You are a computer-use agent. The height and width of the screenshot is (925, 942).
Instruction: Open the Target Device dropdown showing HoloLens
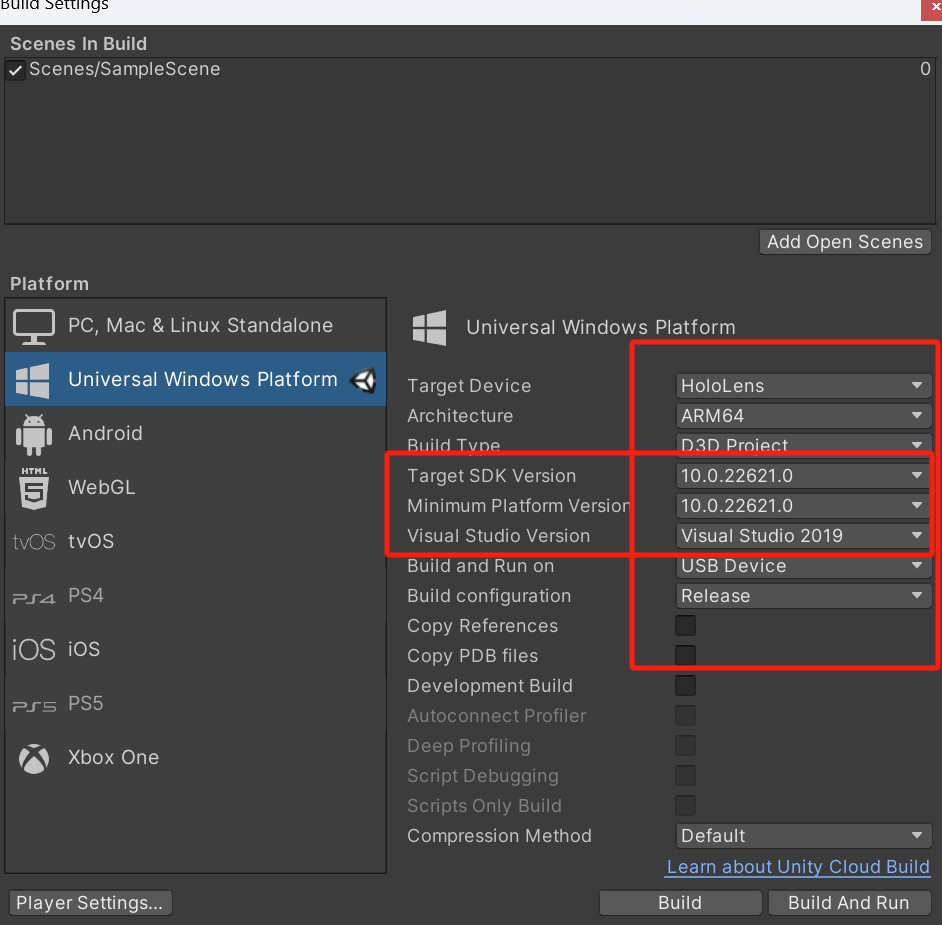[x=803, y=386]
